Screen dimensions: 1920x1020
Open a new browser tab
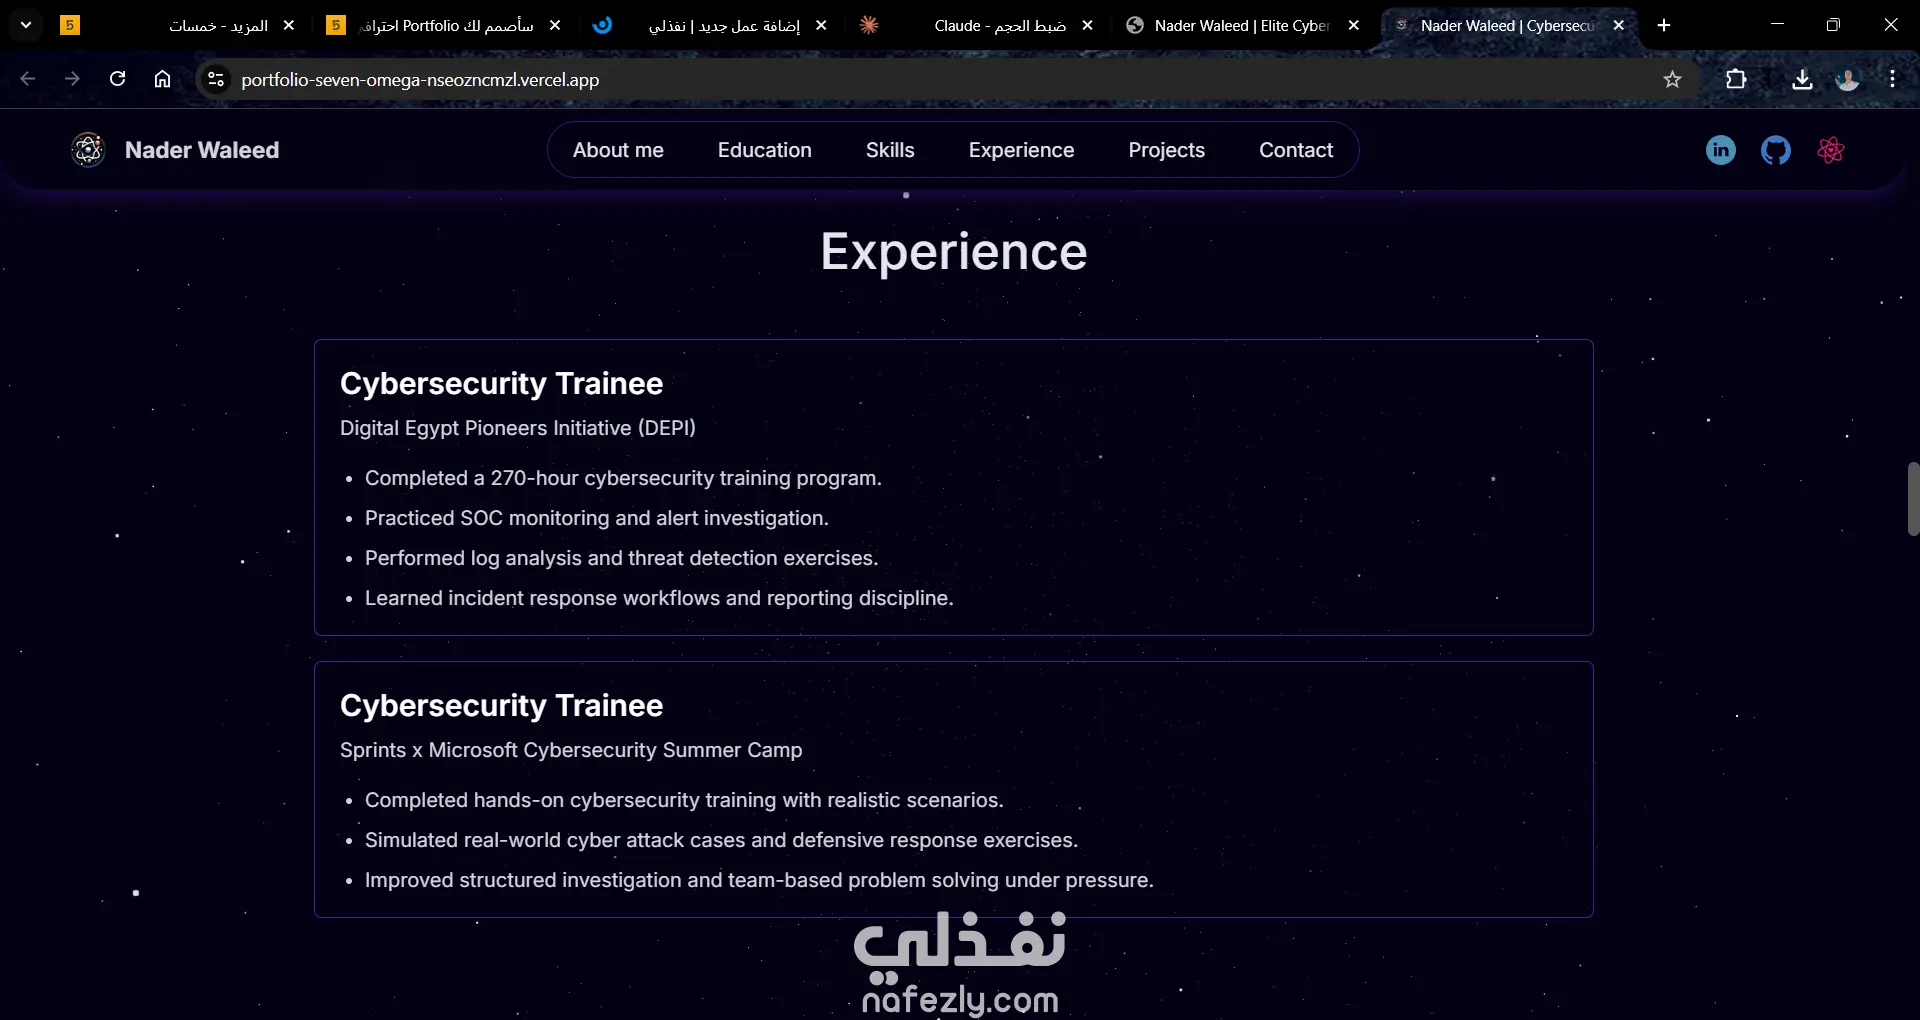tap(1664, 25)
